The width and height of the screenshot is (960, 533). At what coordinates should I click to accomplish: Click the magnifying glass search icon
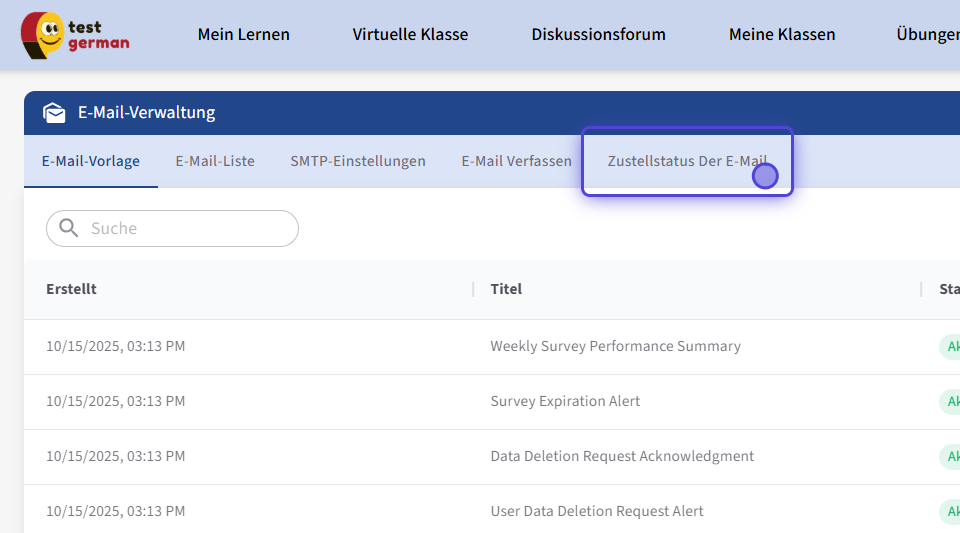point(69,228)
